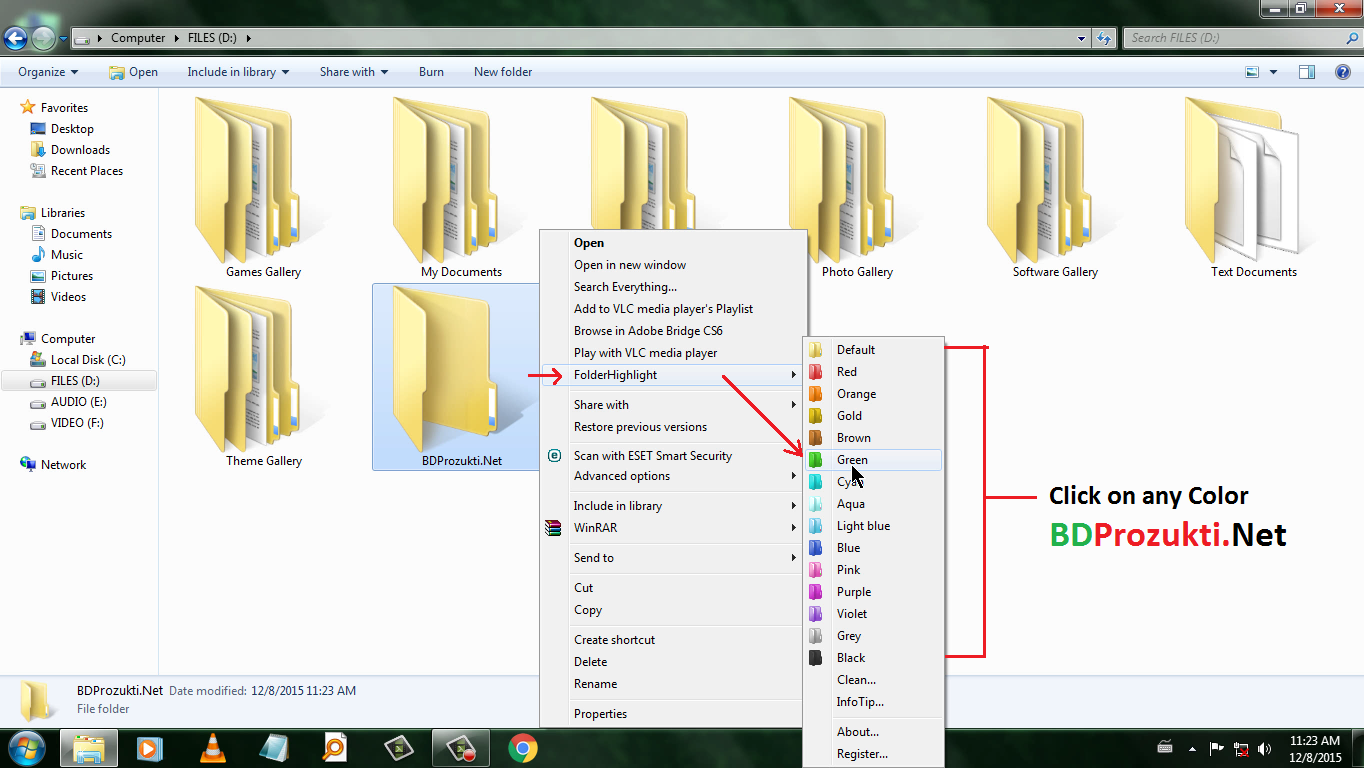Viewport: 1364px width, 768px height.
Task: Click the Back navigation arrow
Action: (x=16, y=39)
